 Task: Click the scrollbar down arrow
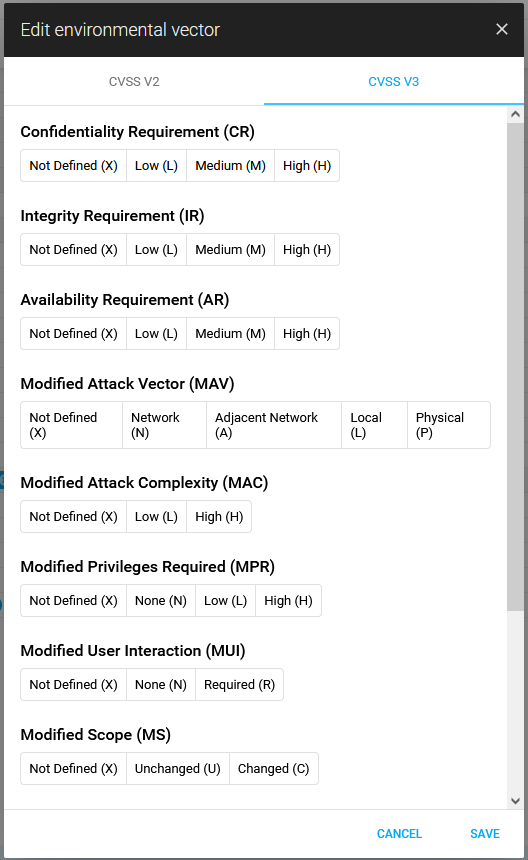tap(515, 801)
